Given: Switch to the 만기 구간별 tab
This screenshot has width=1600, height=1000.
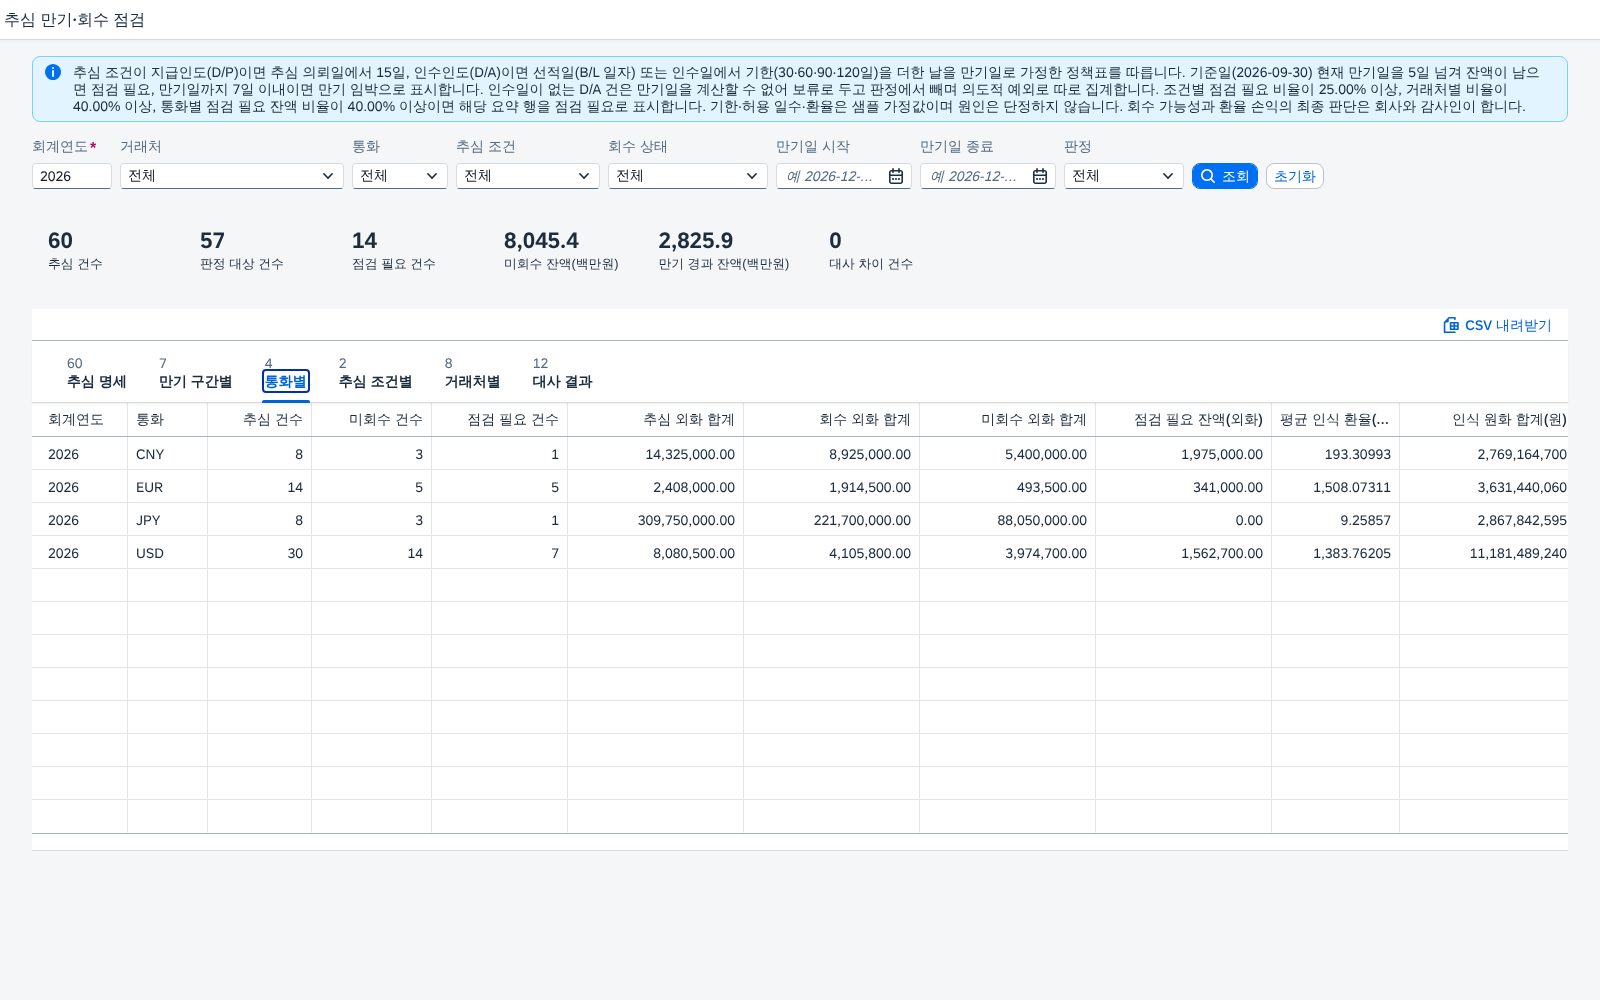Looking at the screenshot, I should [x=195, y=381].
